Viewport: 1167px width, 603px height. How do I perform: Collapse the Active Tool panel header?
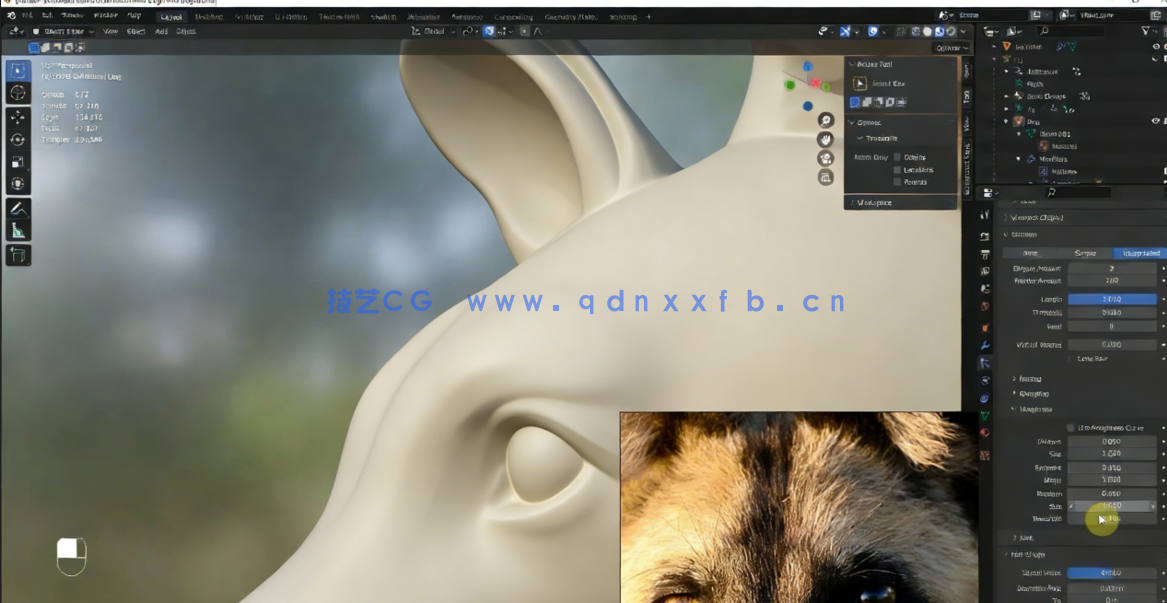pyautogui.click(x=852, y=64)
